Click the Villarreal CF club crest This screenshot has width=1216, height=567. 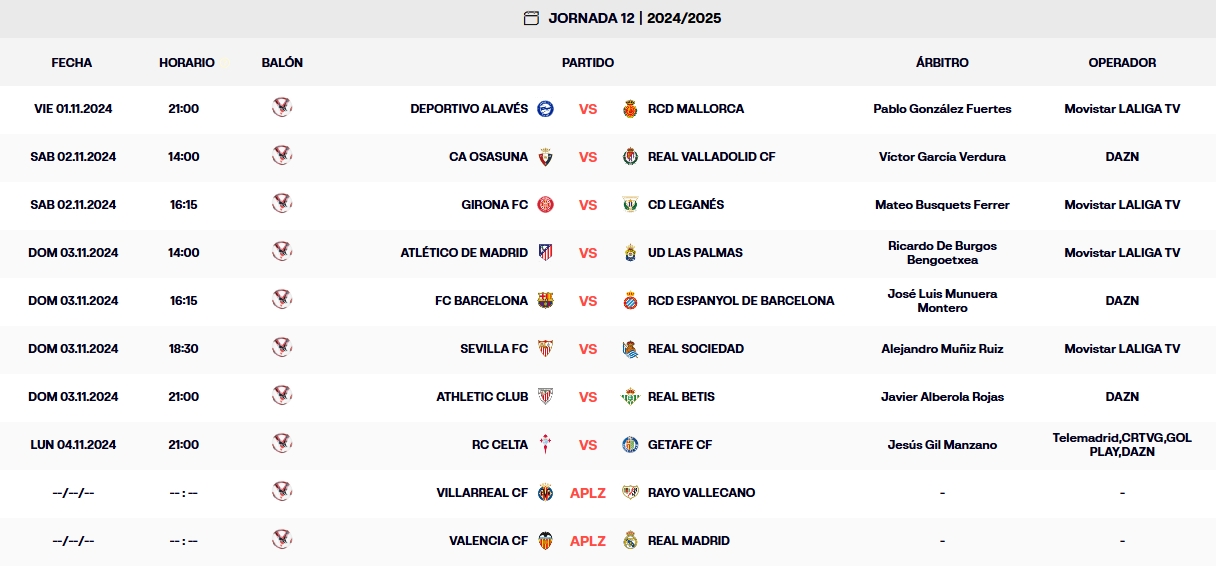pyautogui.click(x=545, y=492)
